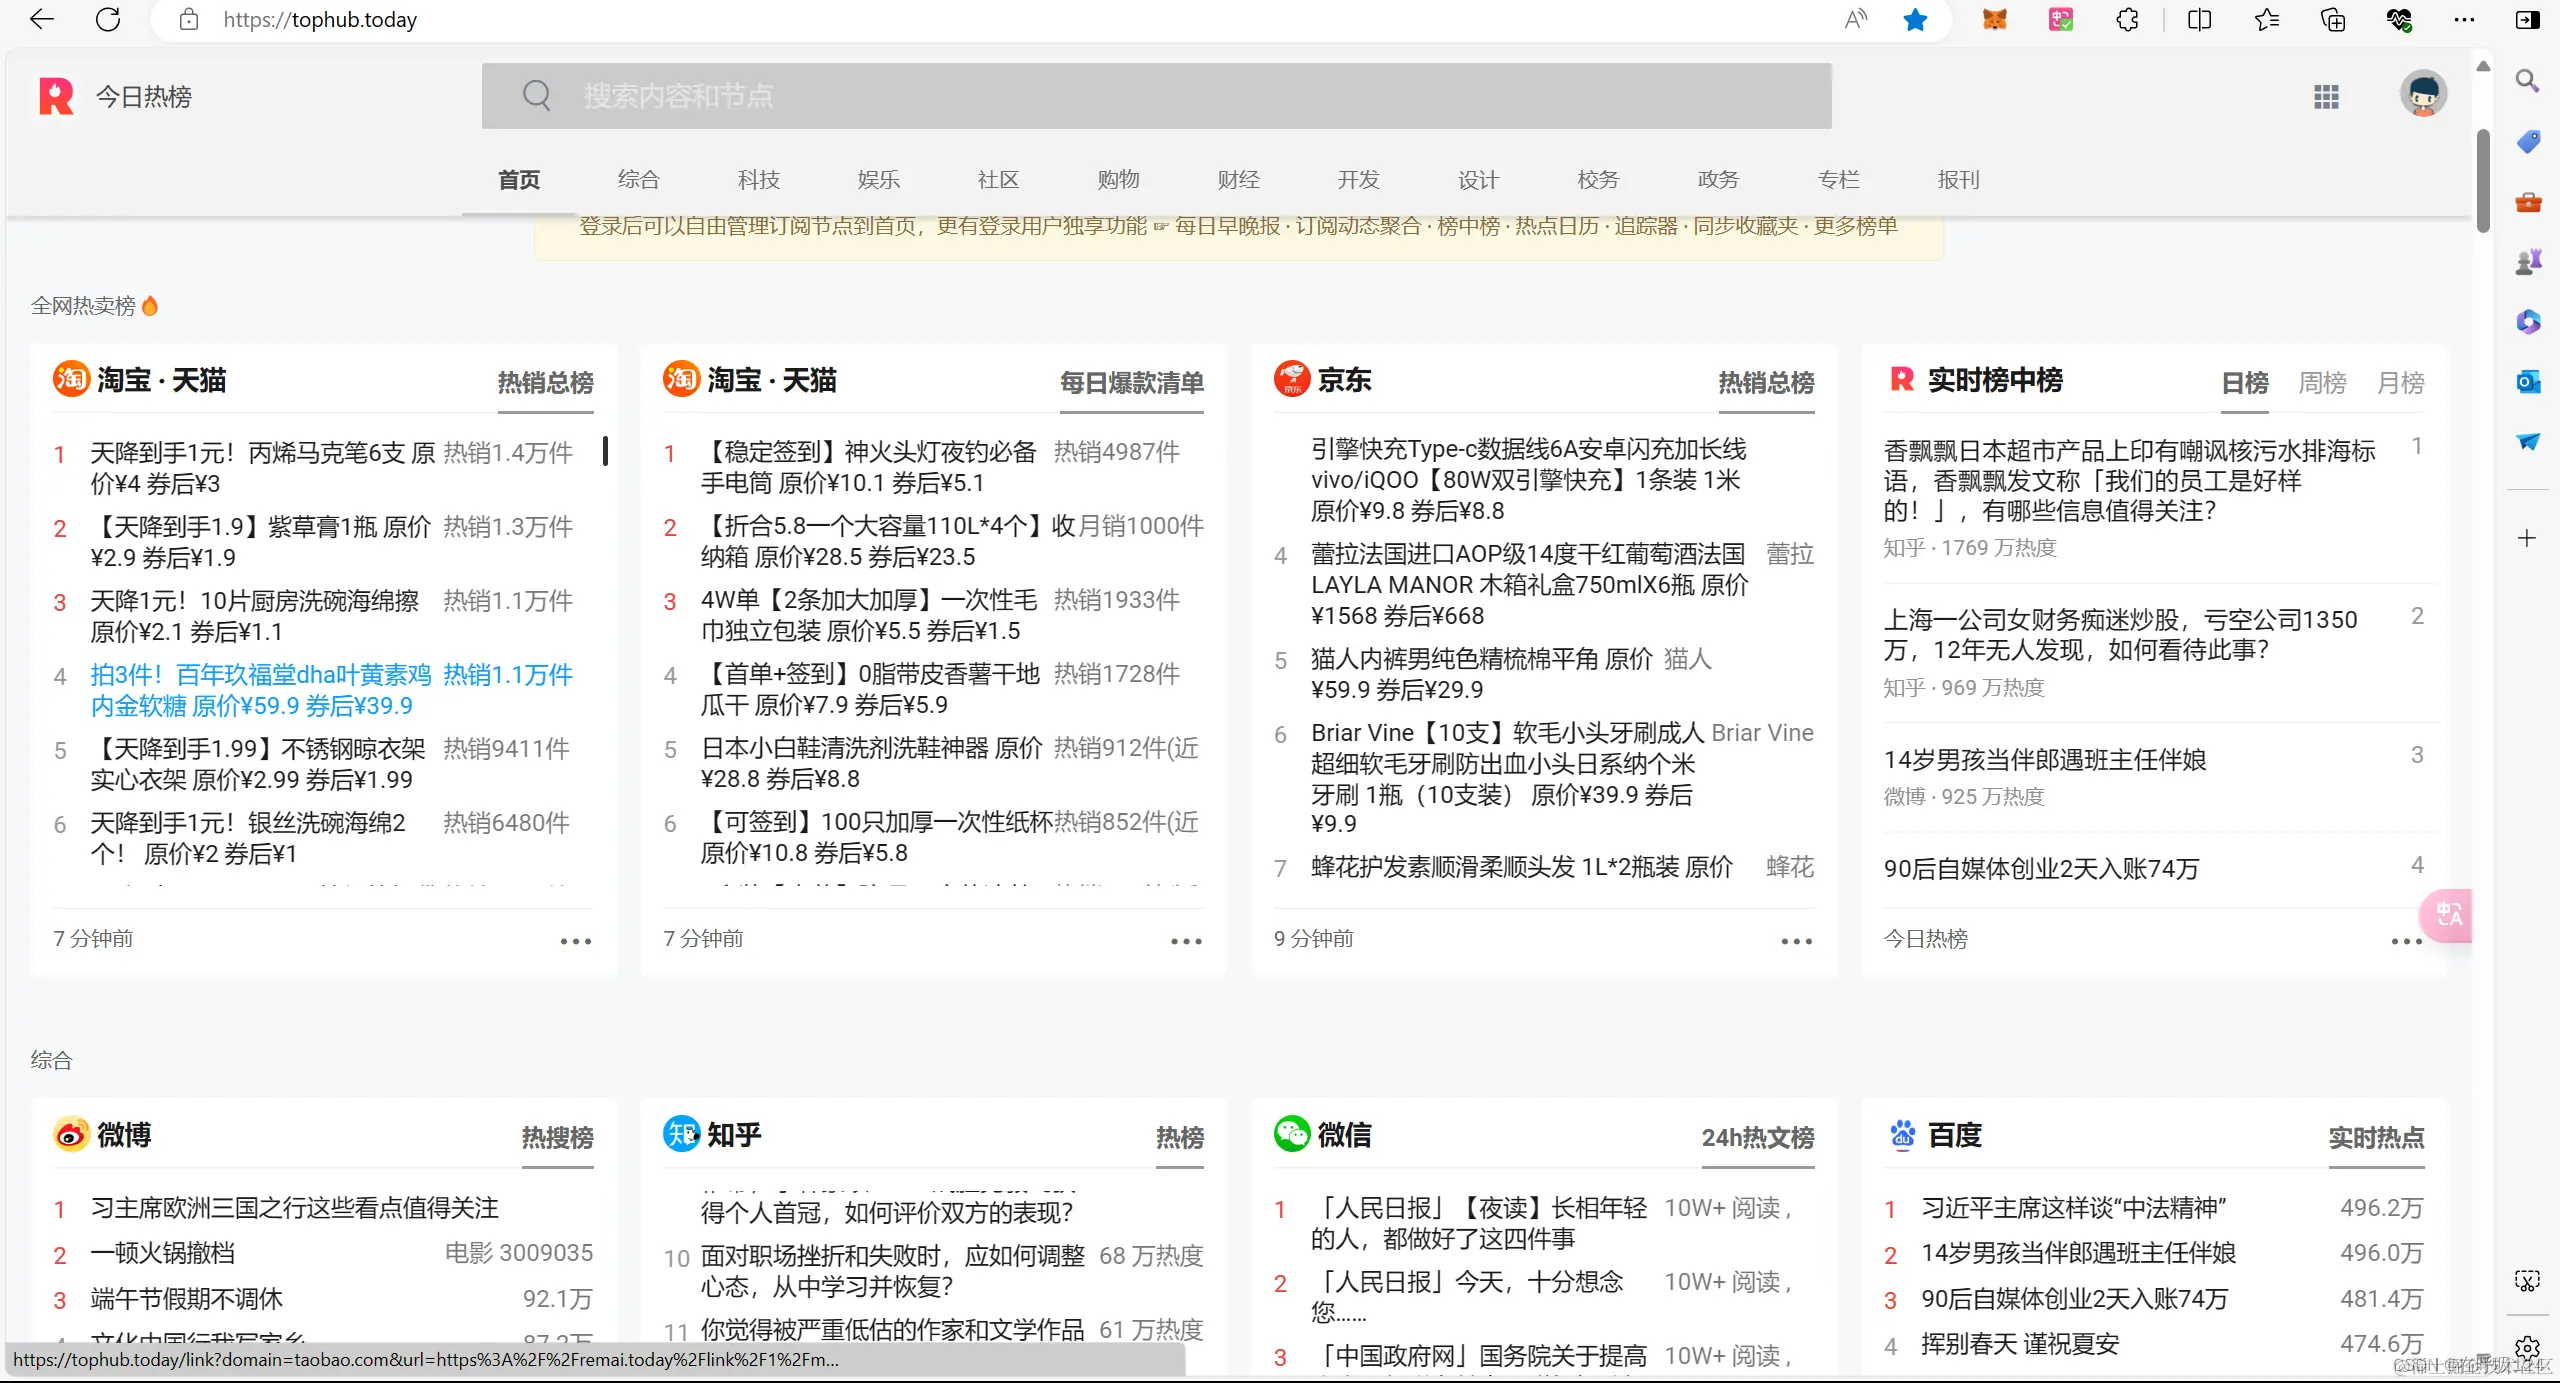The height and width of the screenshot is (1383, 2560).
Task: Switch to the 综合 tab
Action: tap(639, 180)
